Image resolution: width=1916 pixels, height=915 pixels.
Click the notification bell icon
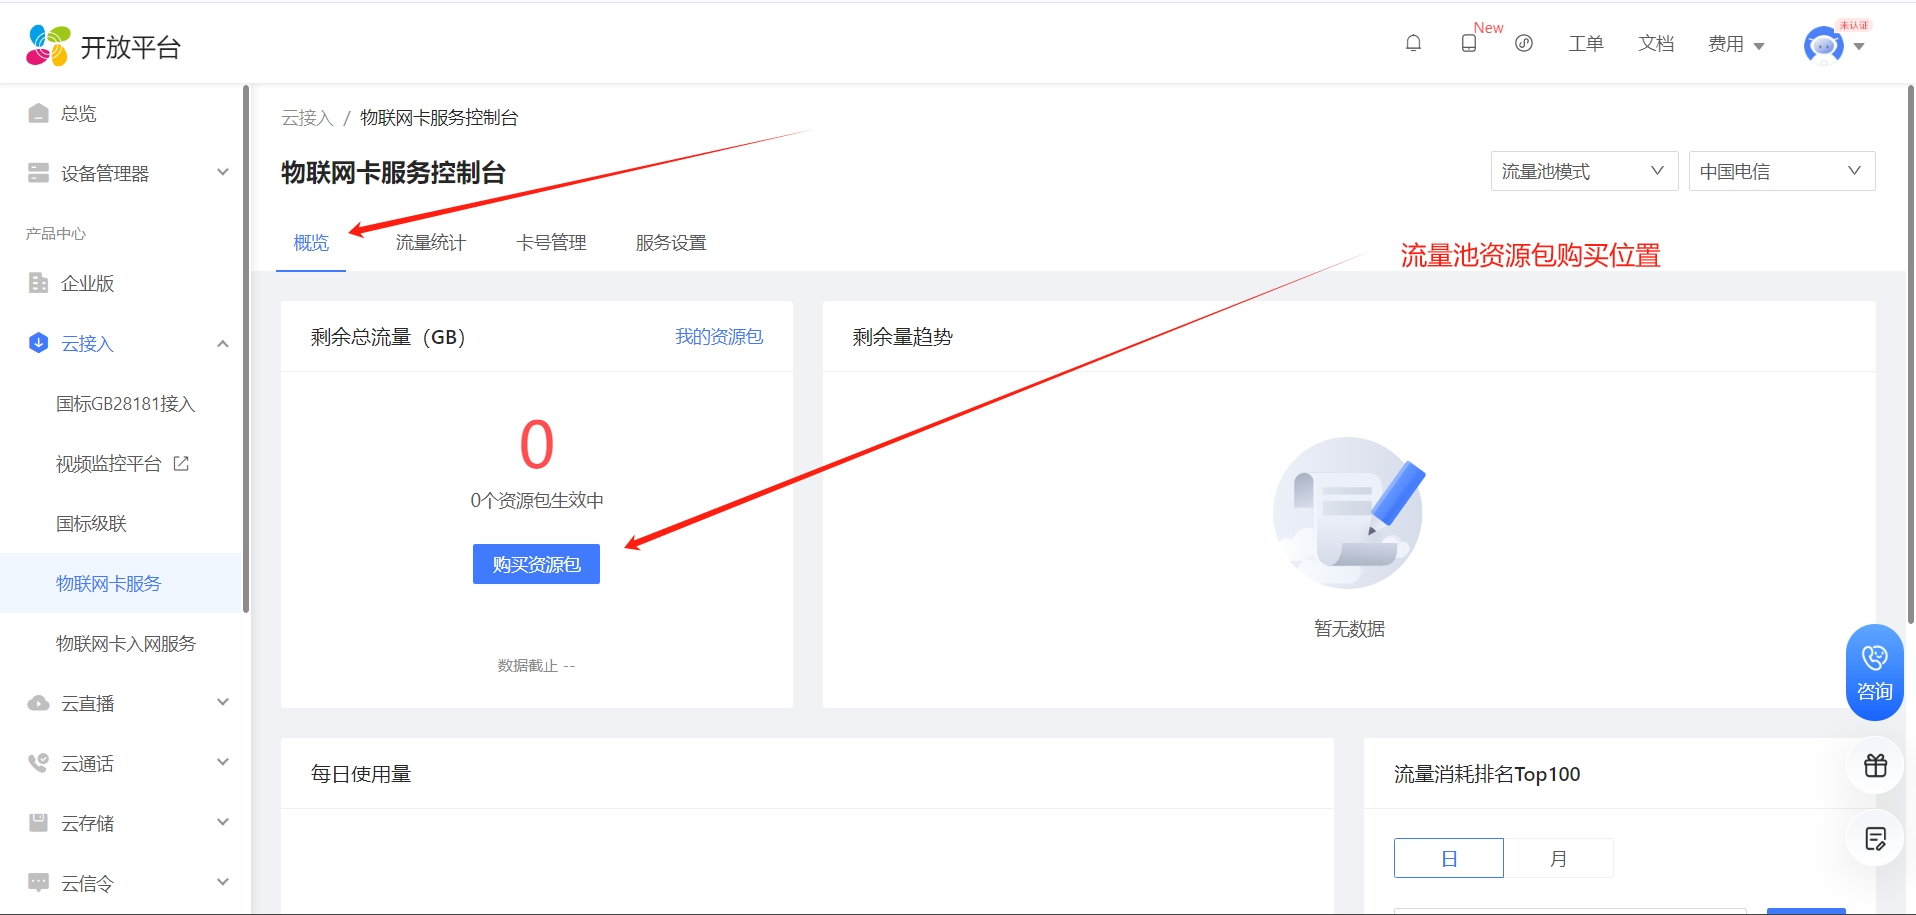1413,43
